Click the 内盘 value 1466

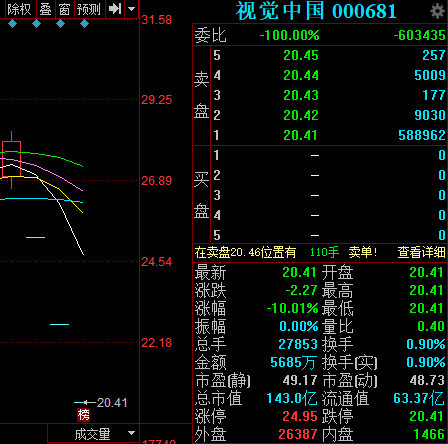click(x=429, y=434)
